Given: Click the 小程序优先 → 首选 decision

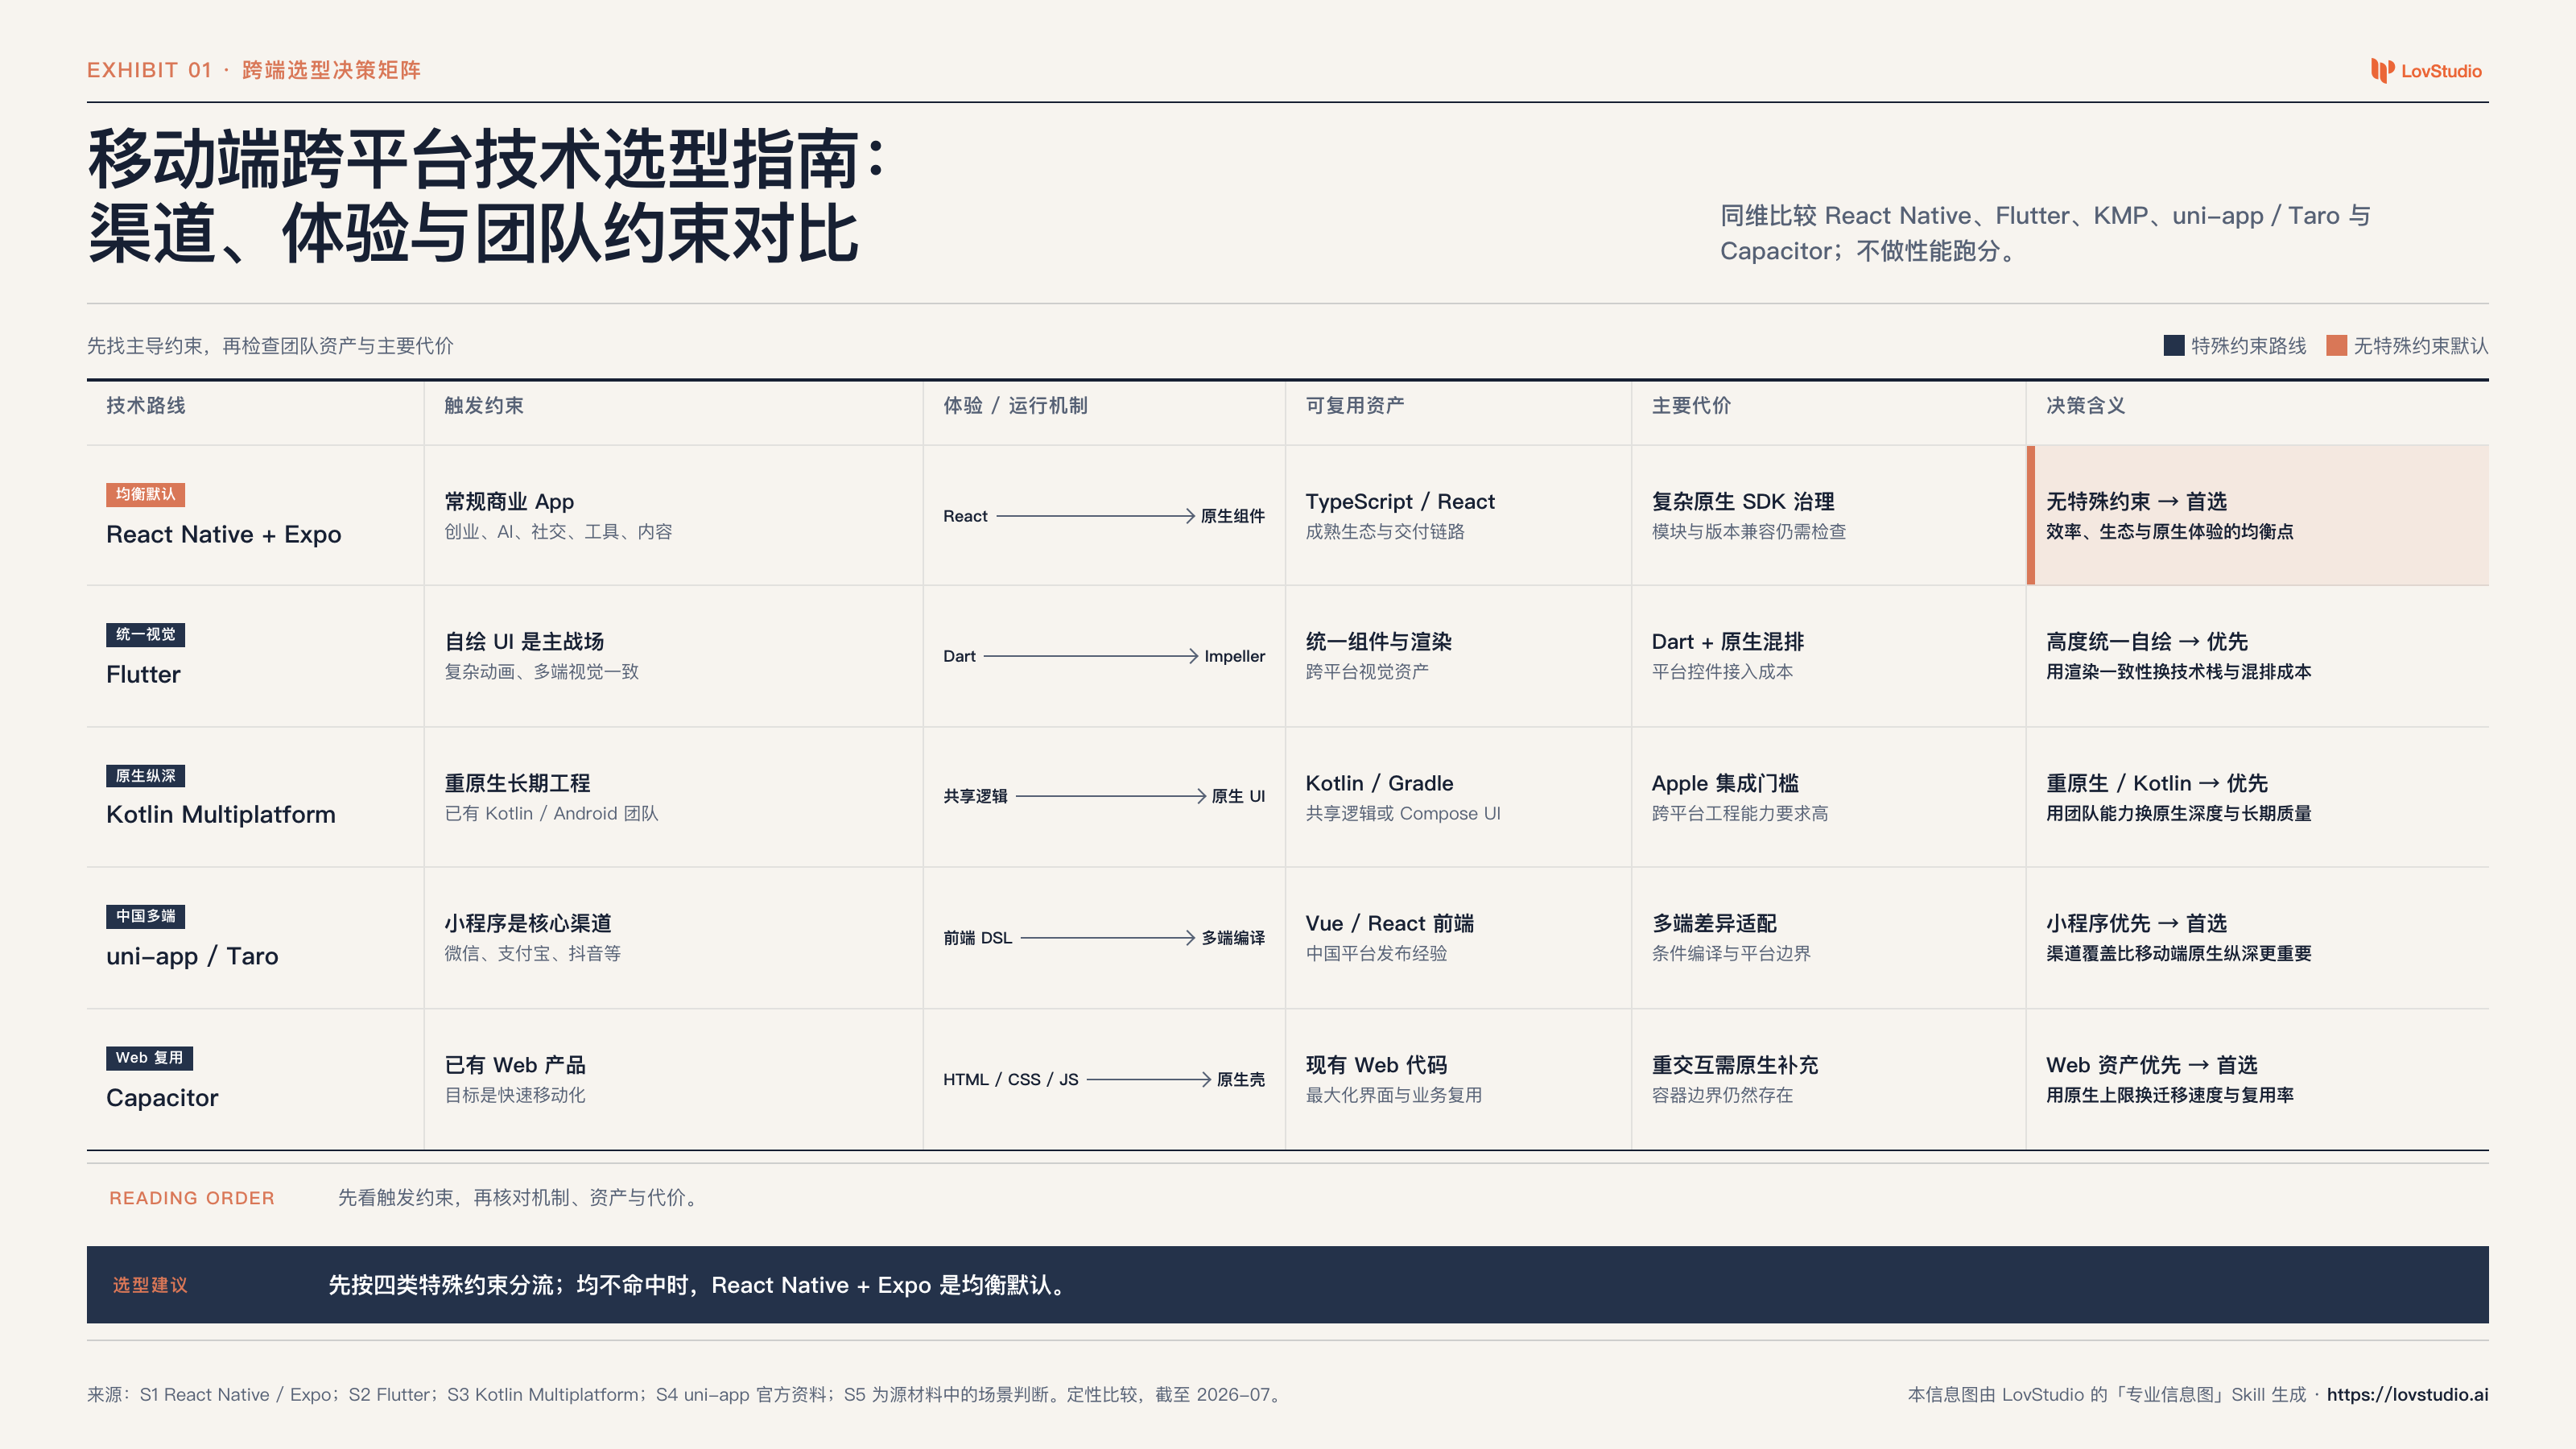Looking at the screenshot, I should click(2136, 923).
